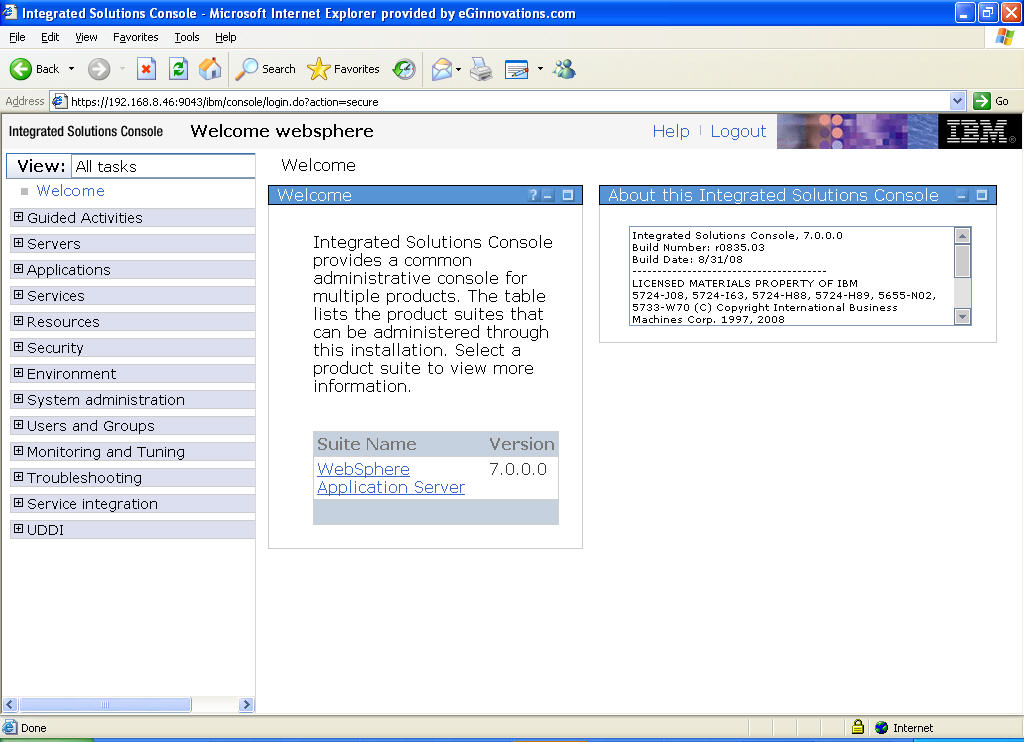Viewport: 1024px width, 742px height.
Task: Open WebSphere Application Server link
Action: pyautogui.click(x=391, y=478)
